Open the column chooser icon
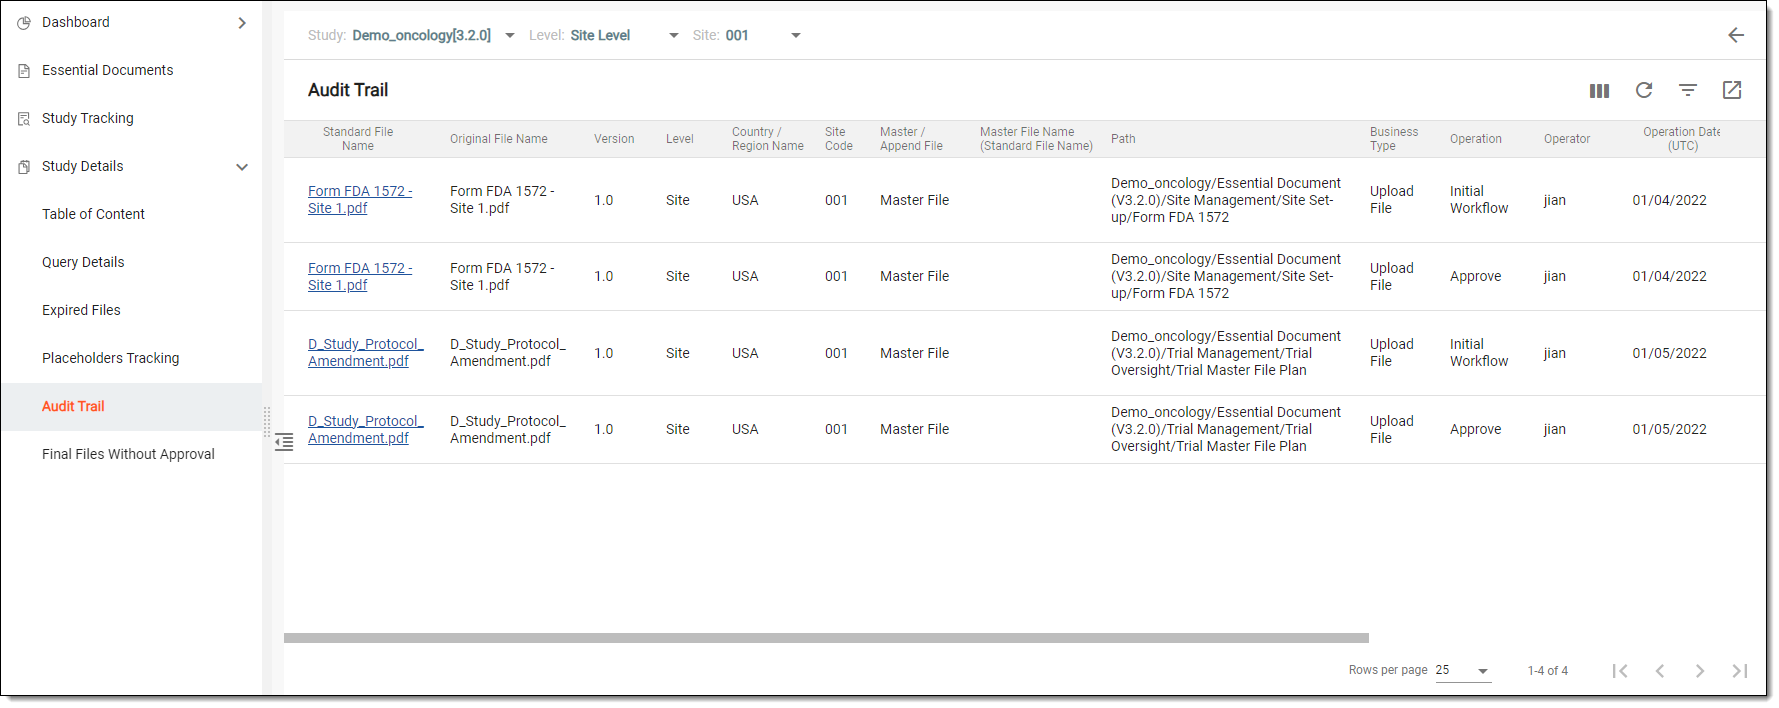The width and height of the screenshot is (1779, 708). tap(1599, 91)
